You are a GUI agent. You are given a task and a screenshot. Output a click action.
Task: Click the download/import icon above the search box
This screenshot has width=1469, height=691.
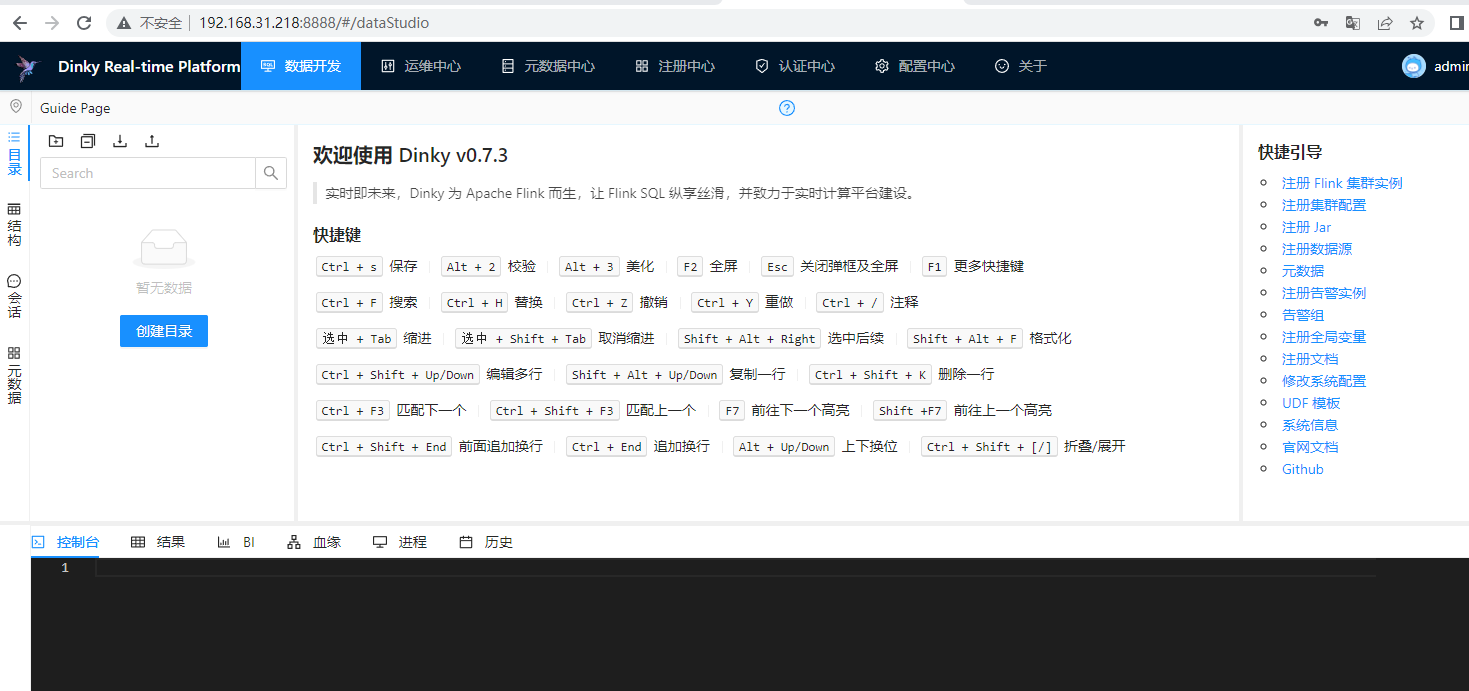[120, 141]
